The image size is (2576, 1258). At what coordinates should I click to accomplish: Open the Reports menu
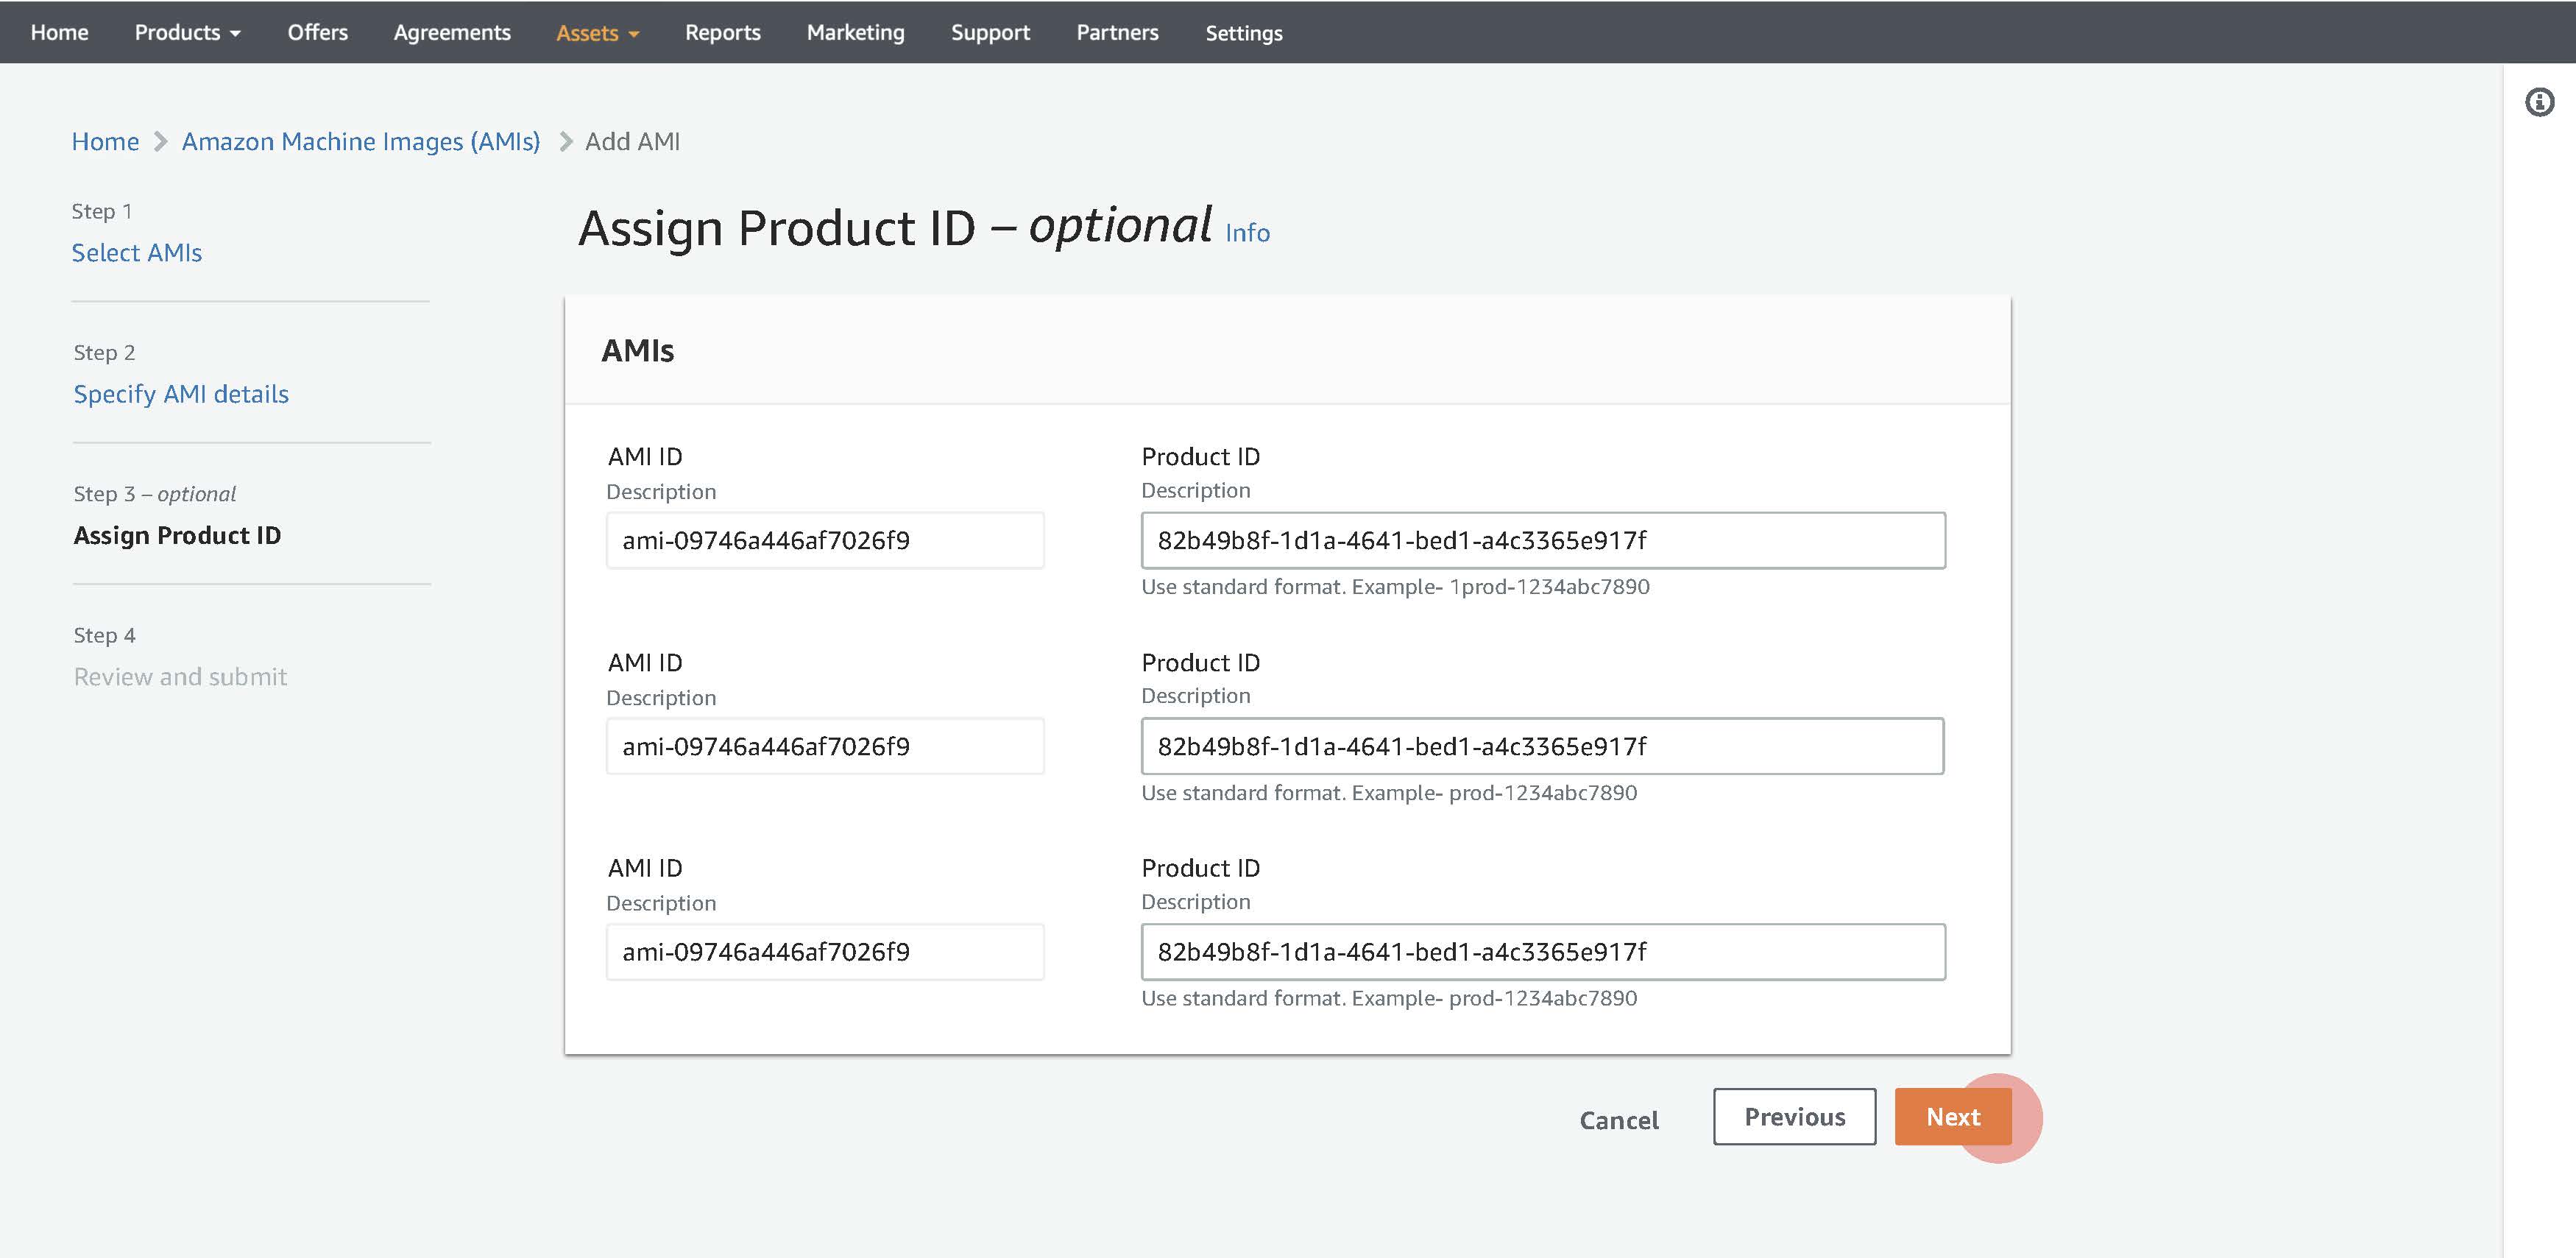tap(722, 32)
